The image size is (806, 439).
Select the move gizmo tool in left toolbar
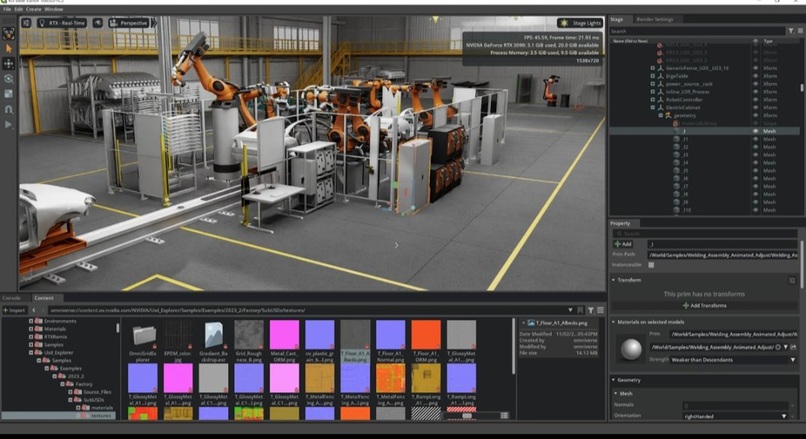(8, 63)
